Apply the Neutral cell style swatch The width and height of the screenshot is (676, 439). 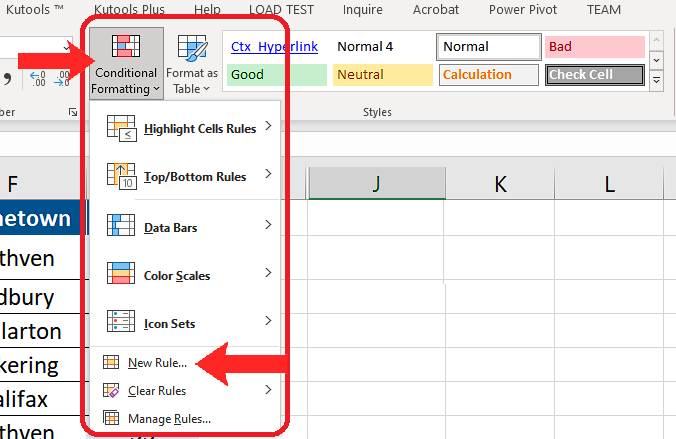coord(382,75)
